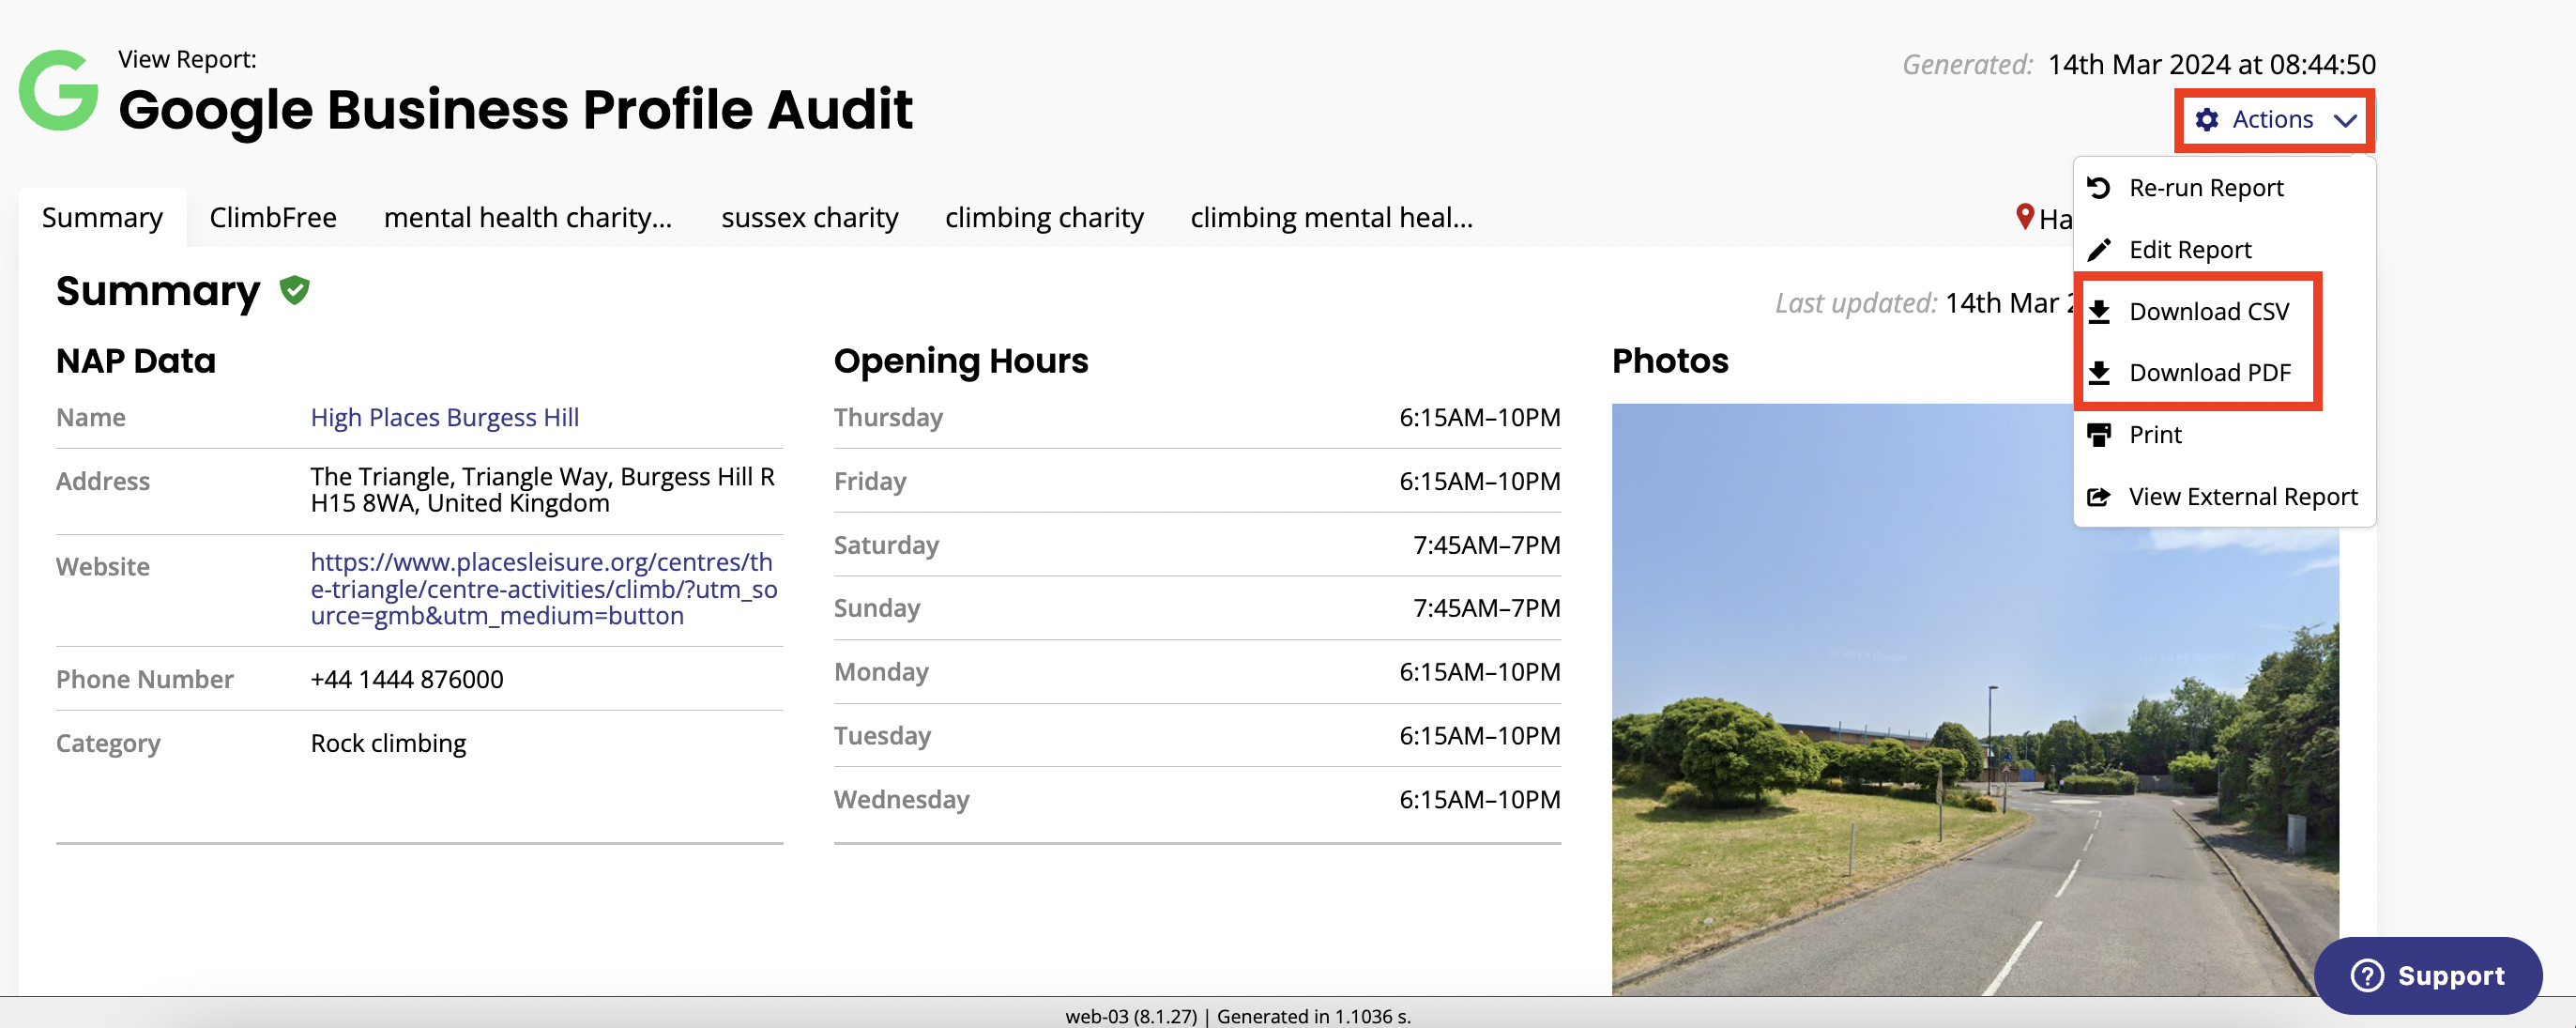Click the green verified shield icon beside Summary
Image resolution: width=2576 pixels, height=1028 pixels.
(x=294, y=291)
